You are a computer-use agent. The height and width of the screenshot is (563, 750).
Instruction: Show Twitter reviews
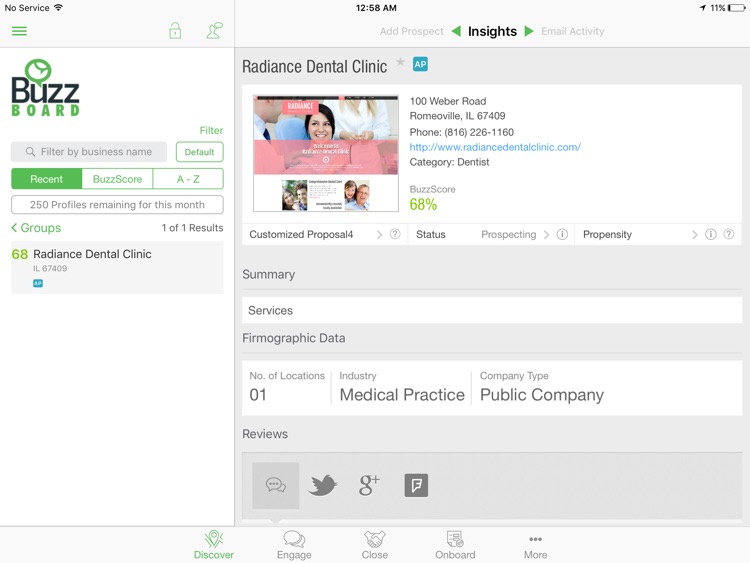click(322, 485)
